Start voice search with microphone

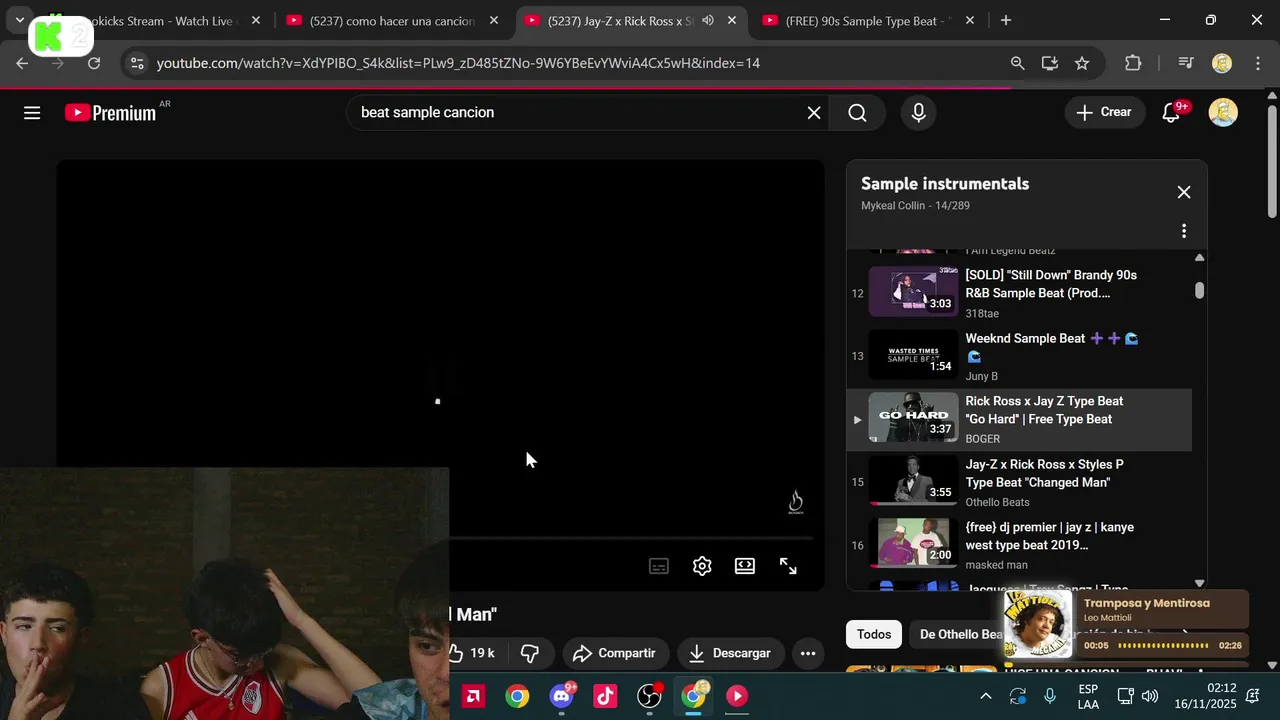[919, 113]
